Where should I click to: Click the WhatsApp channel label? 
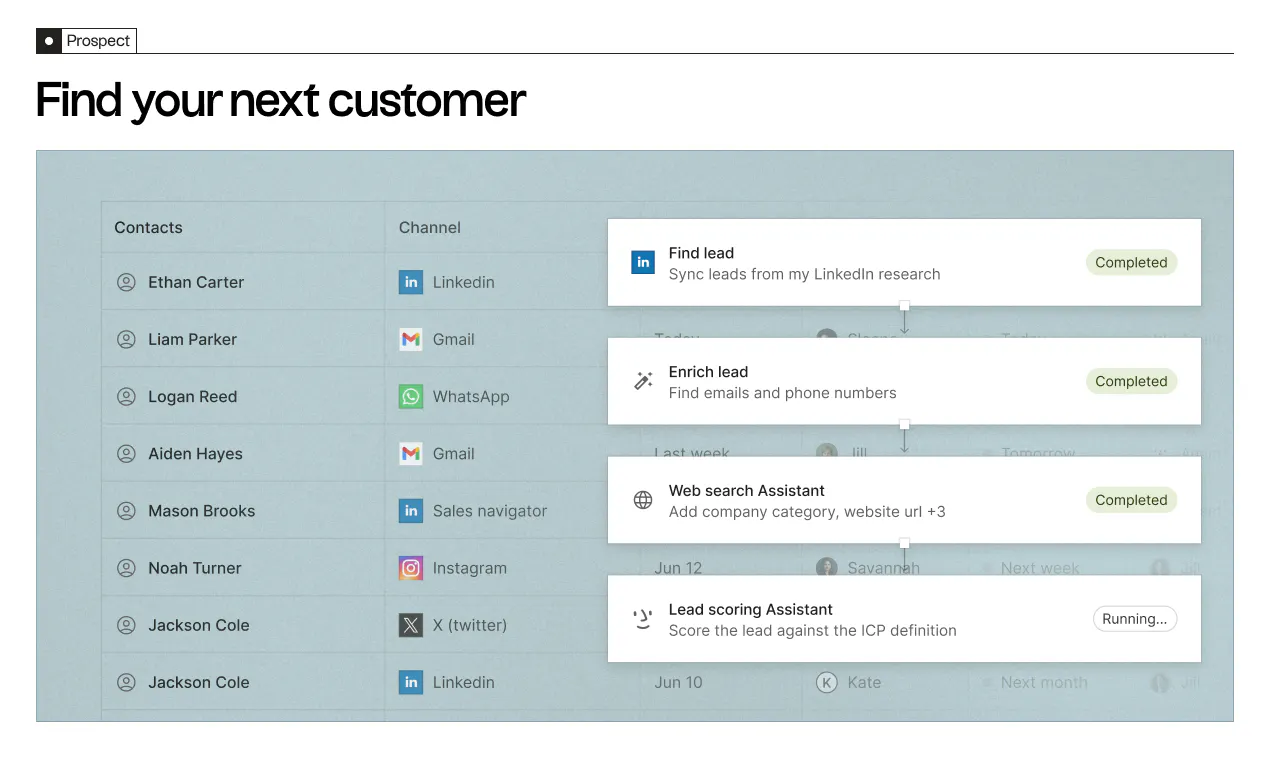point(471,396)
